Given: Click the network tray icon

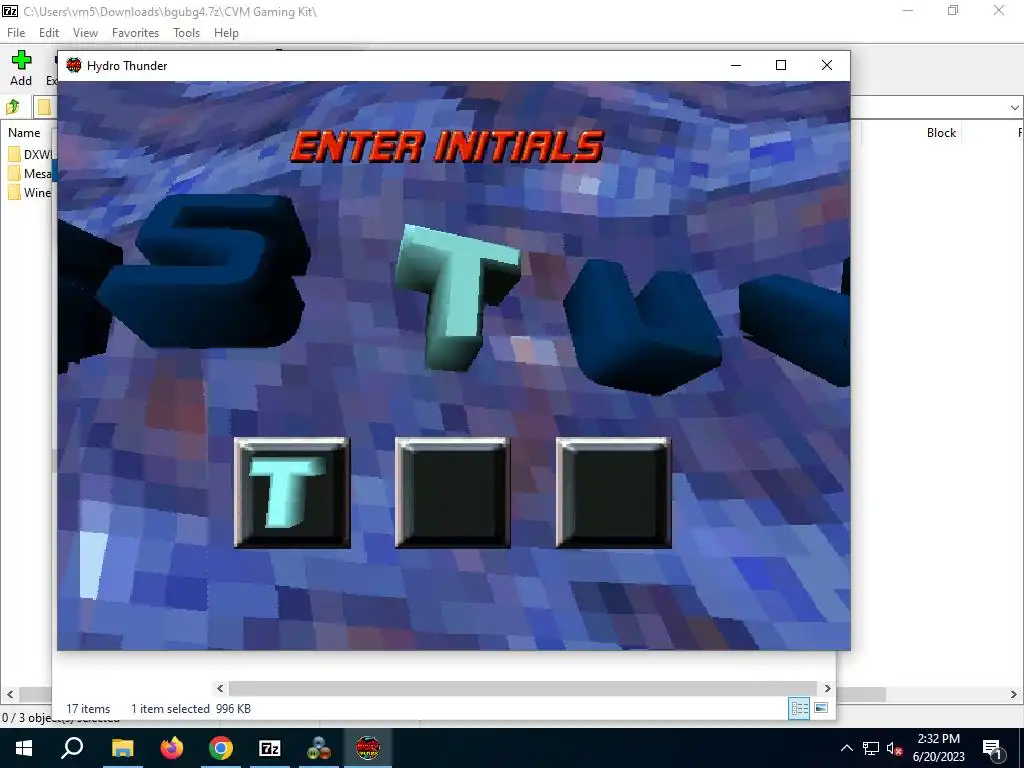Looking at the screenshot, I should tap(871, 748).
